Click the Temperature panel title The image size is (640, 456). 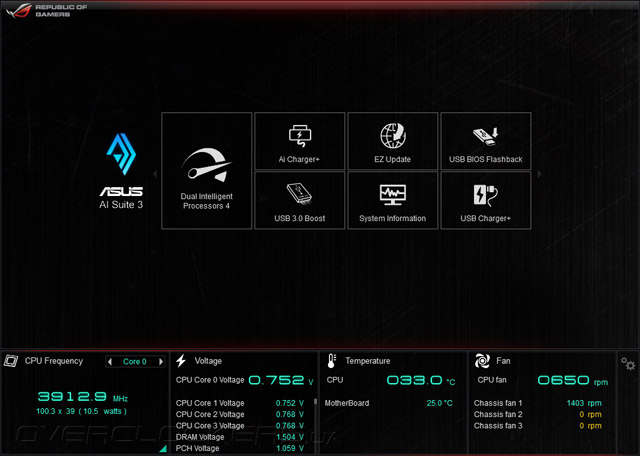click(x=368, y=361)
